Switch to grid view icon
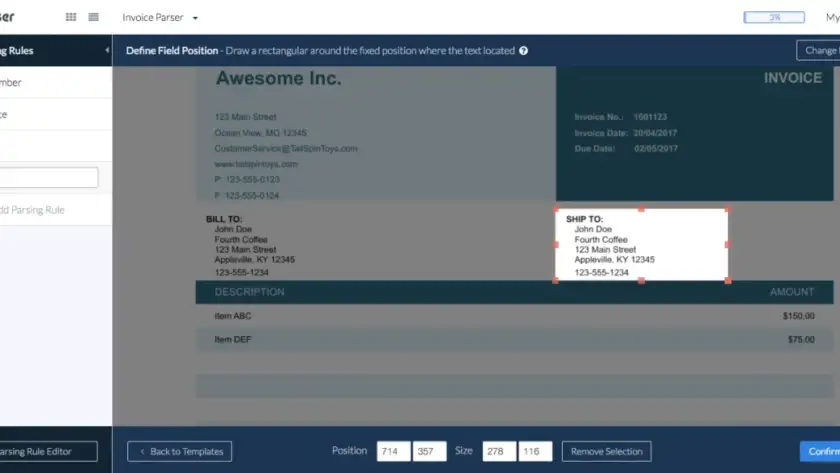The height and width of the screenshot is (473, 840). (71, 17)
